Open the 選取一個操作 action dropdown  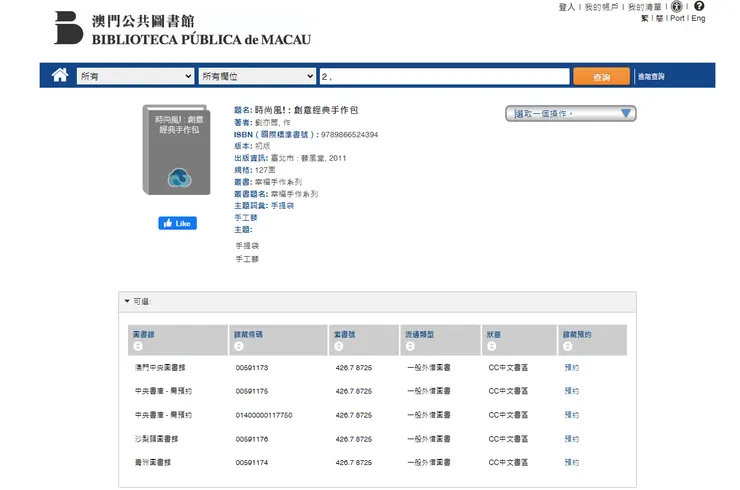click(x=571, y=114)
